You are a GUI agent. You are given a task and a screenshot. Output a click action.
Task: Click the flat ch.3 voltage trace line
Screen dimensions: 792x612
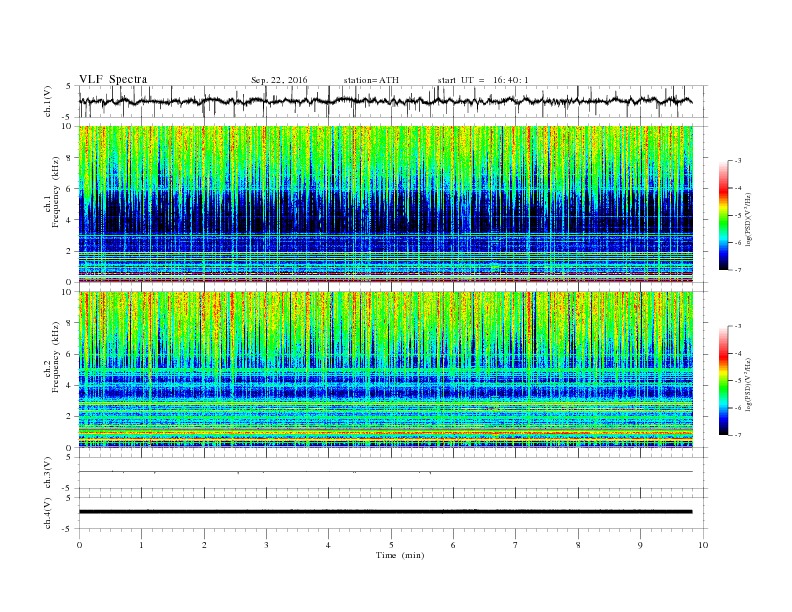click(x=385, y=472)
